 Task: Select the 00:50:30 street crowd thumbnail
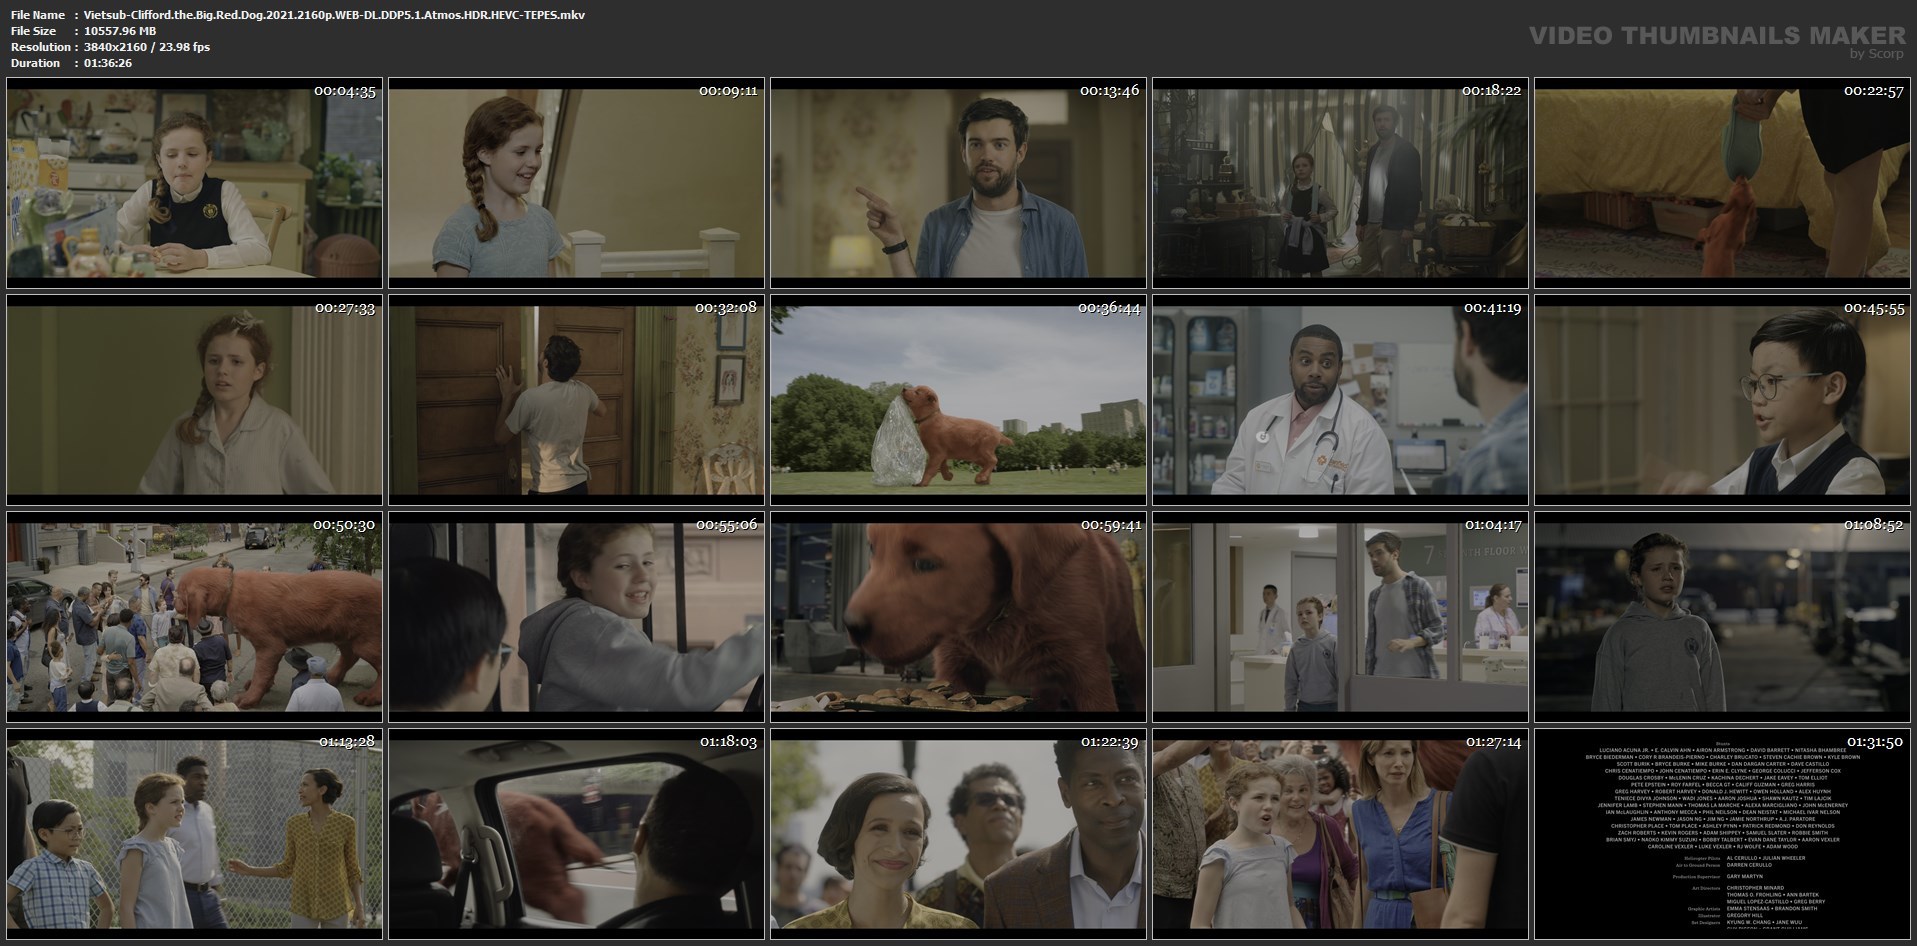point(194,617)
